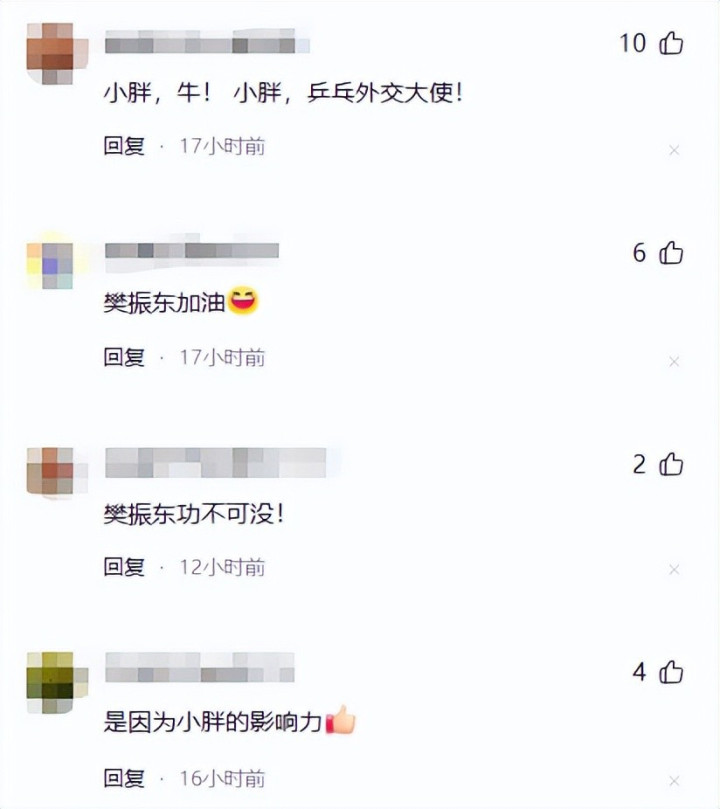Dismiss the 小胖的影响力 comment with X
720x809 pixels.
(674, 781)
